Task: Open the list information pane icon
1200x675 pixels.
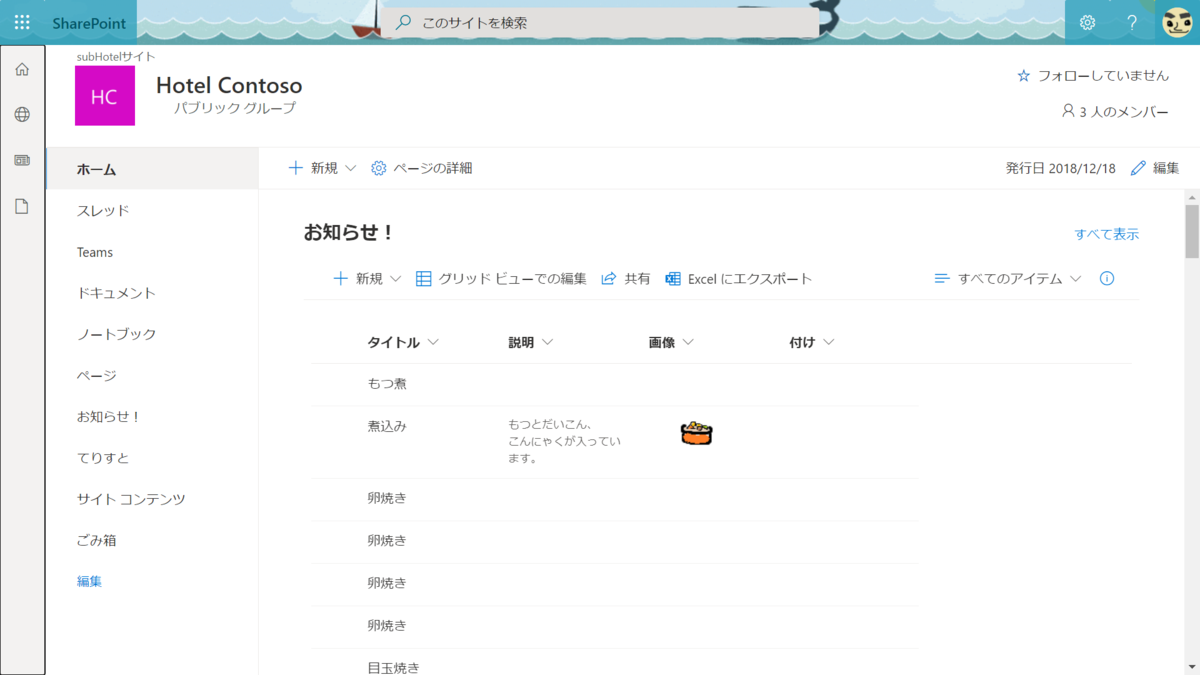Action: (1106, 279)
